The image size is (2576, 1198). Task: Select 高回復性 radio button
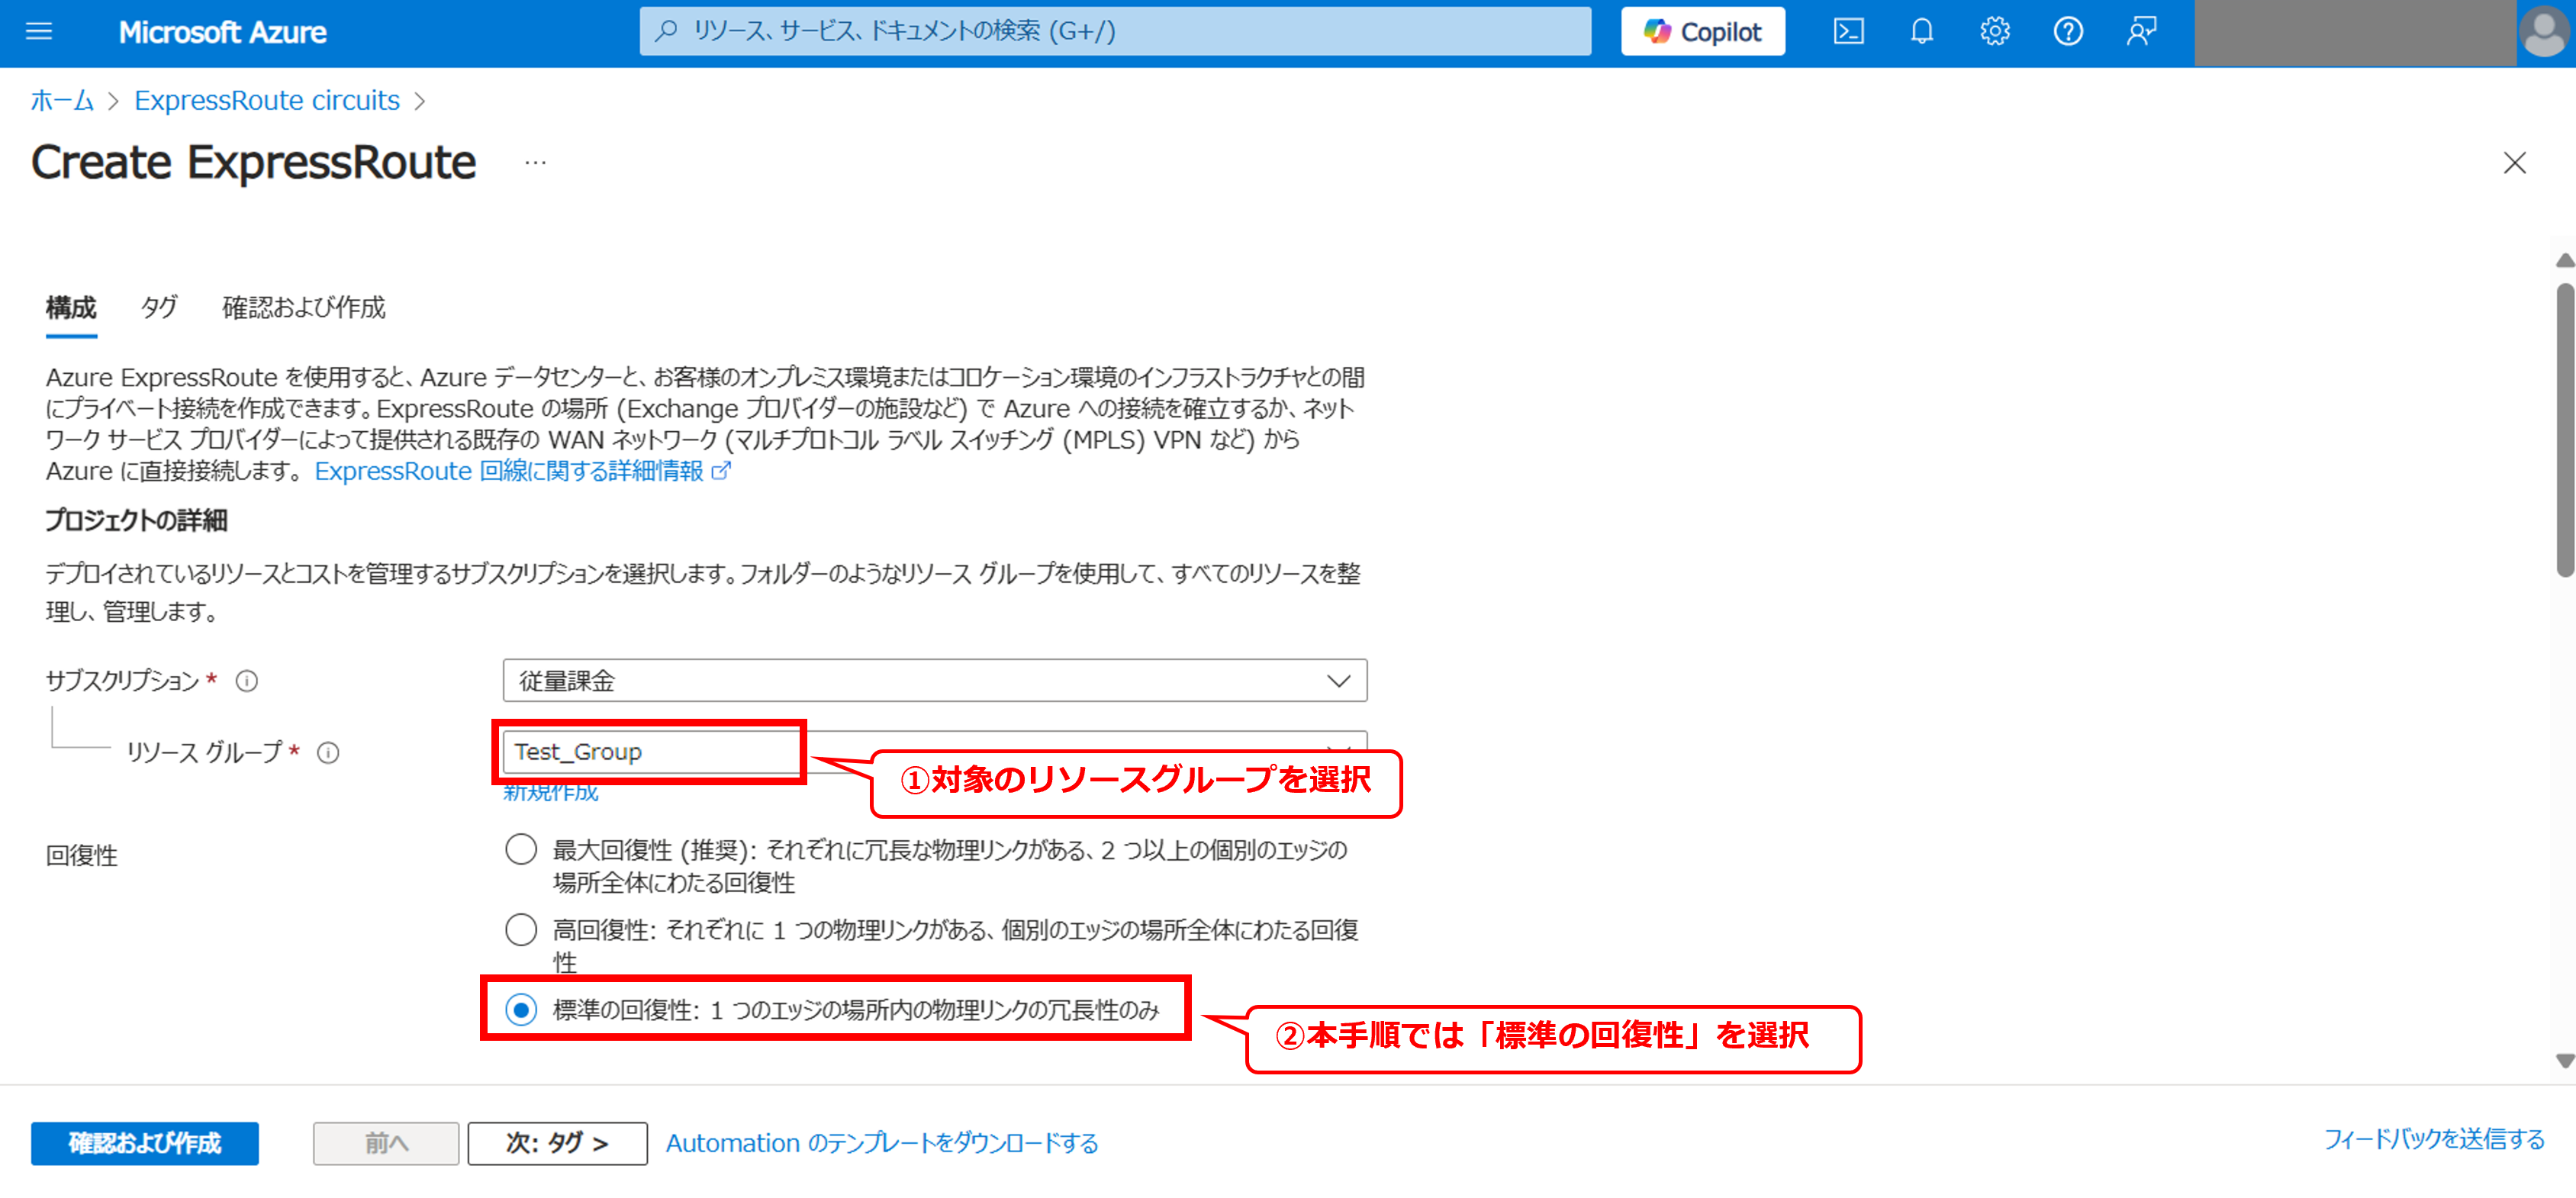click(521, 929)
